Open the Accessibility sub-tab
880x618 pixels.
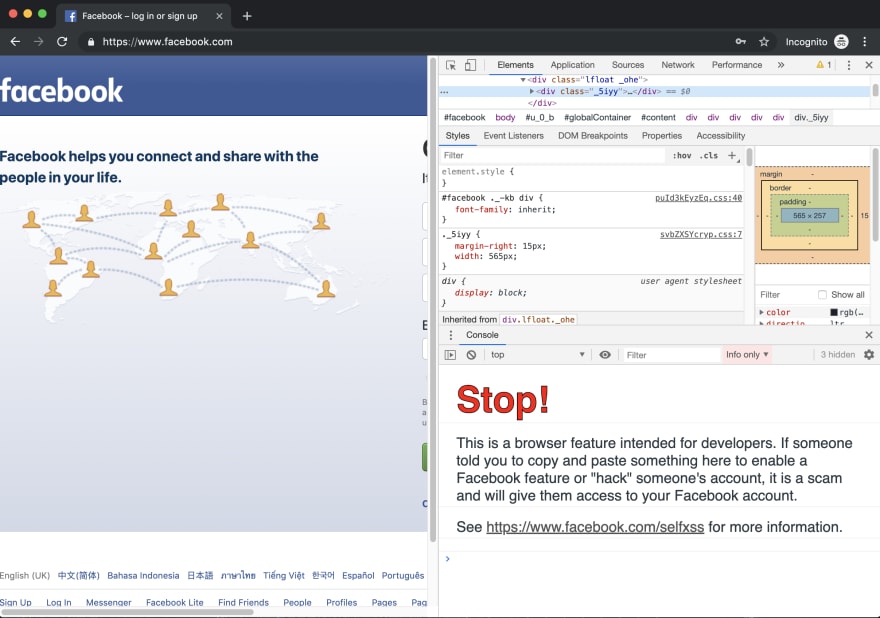[721, 136]
